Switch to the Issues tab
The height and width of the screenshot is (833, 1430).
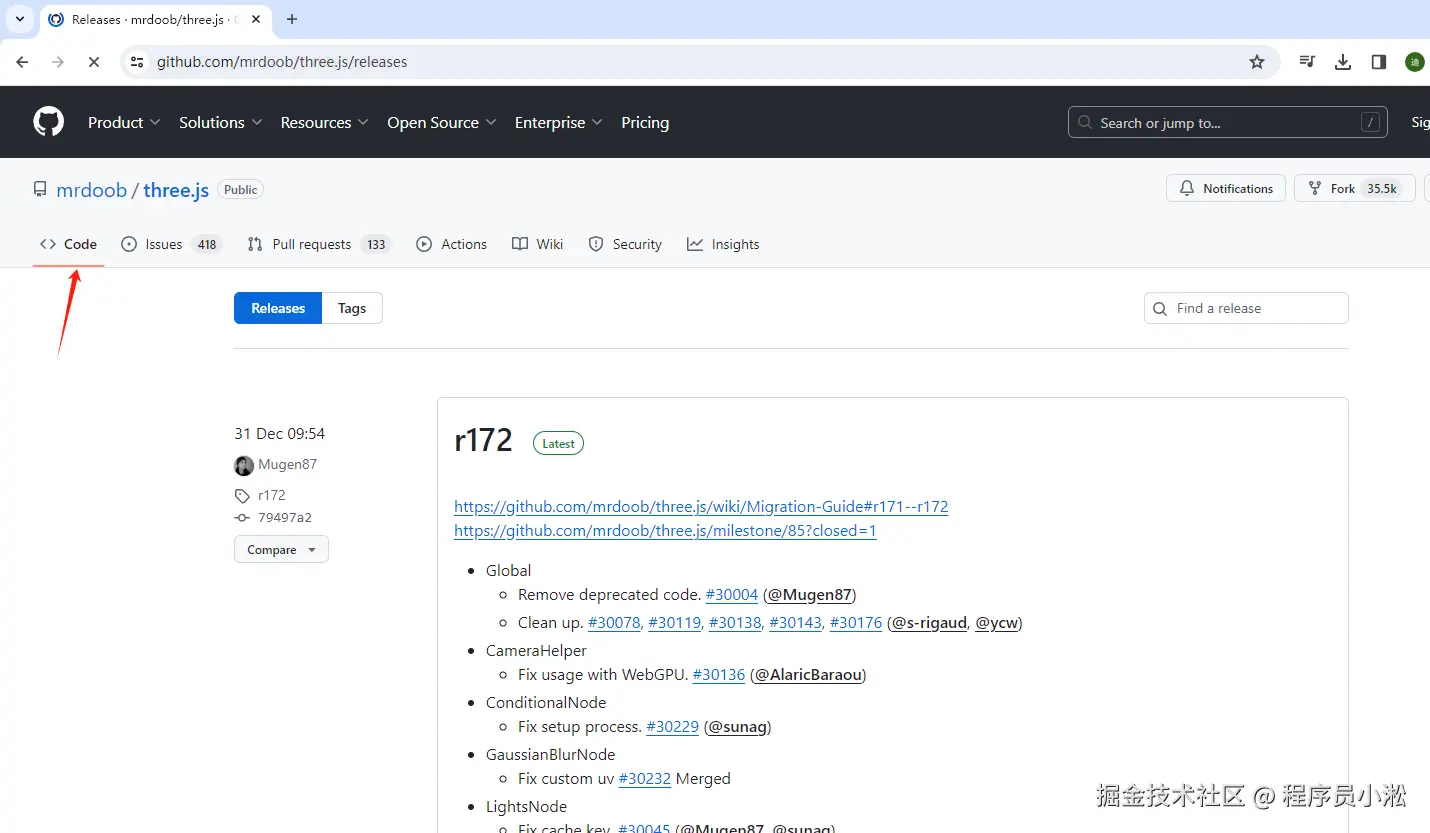170,244
